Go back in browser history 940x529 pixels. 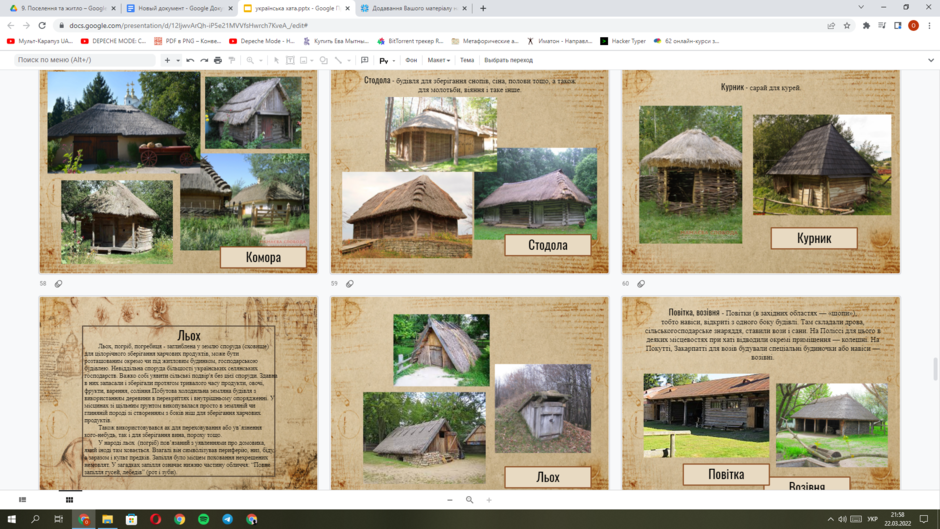(10, 25)
